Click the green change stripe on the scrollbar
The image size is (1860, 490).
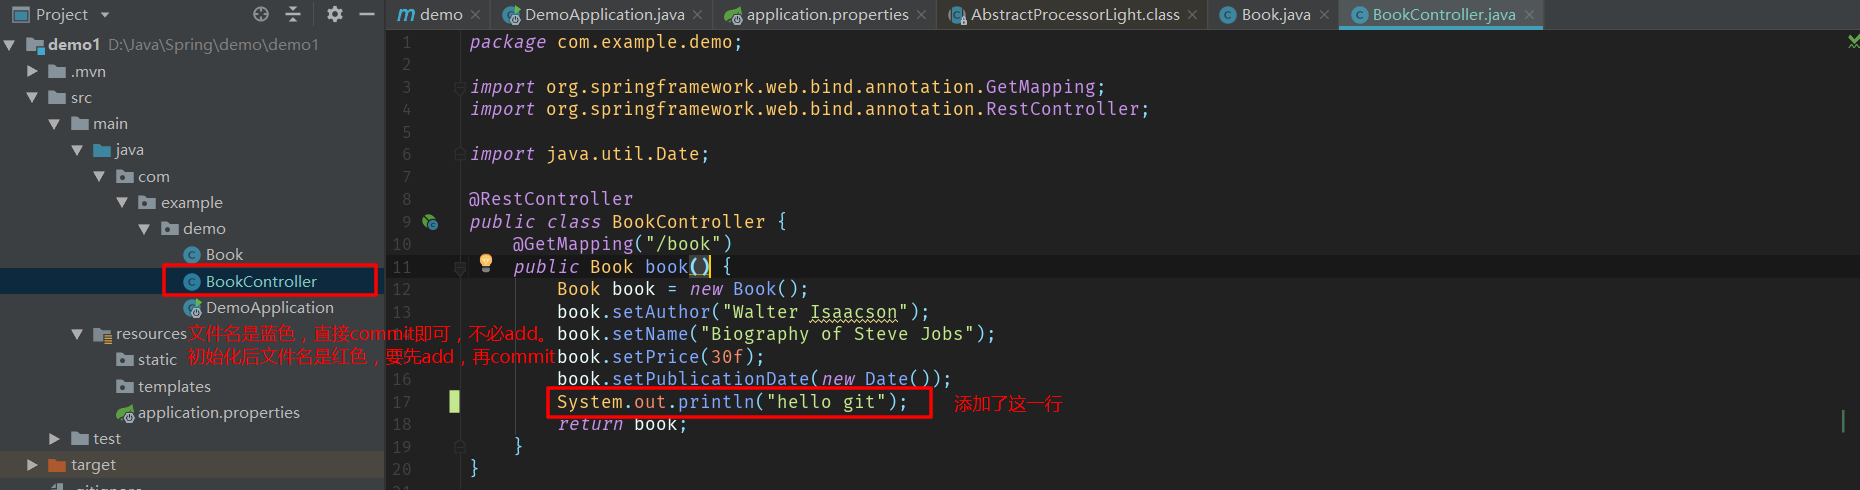pyautogui.click(x=1843, y=420)
